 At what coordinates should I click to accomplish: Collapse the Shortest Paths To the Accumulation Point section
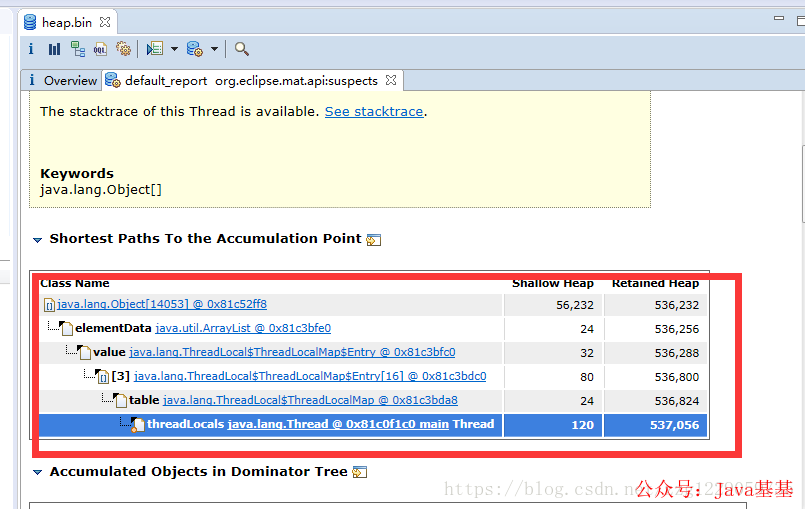(37, 240)
